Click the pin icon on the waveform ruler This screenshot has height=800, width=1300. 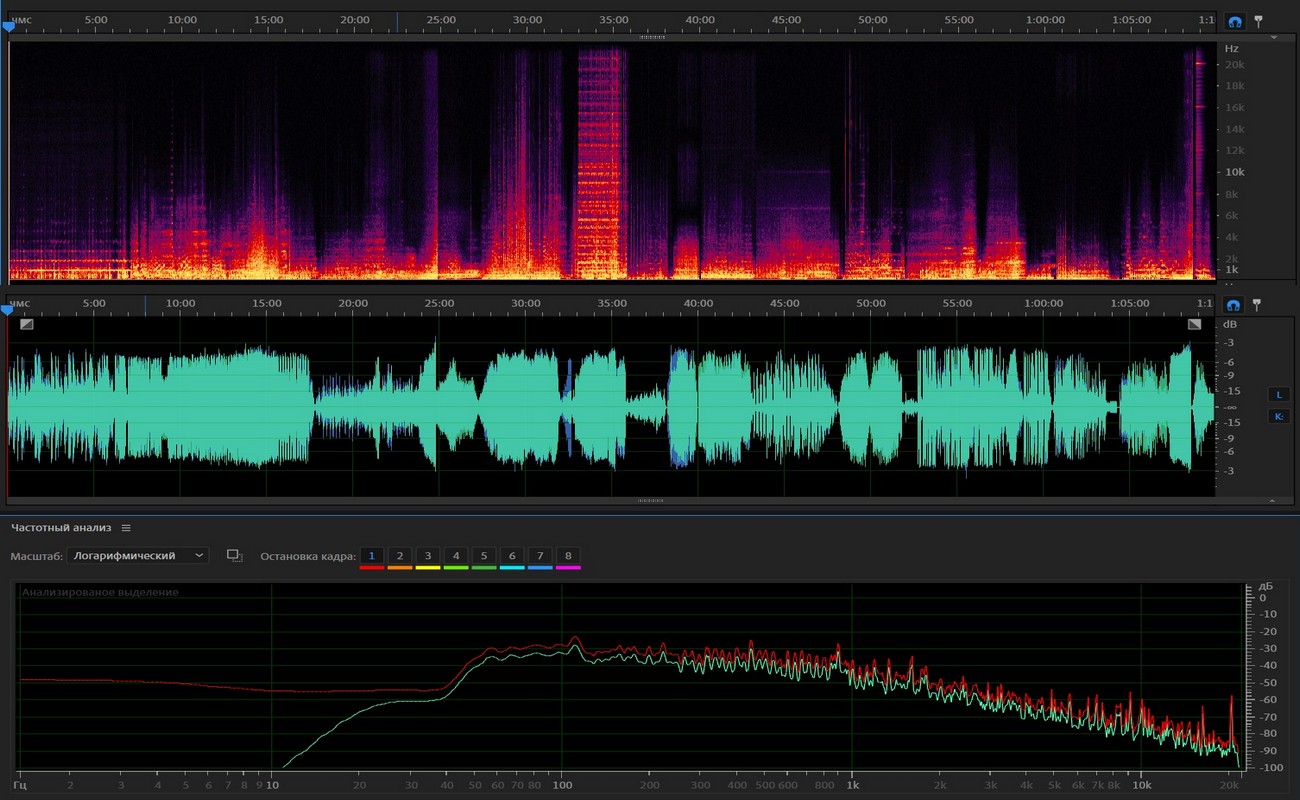pos(1258,304)
